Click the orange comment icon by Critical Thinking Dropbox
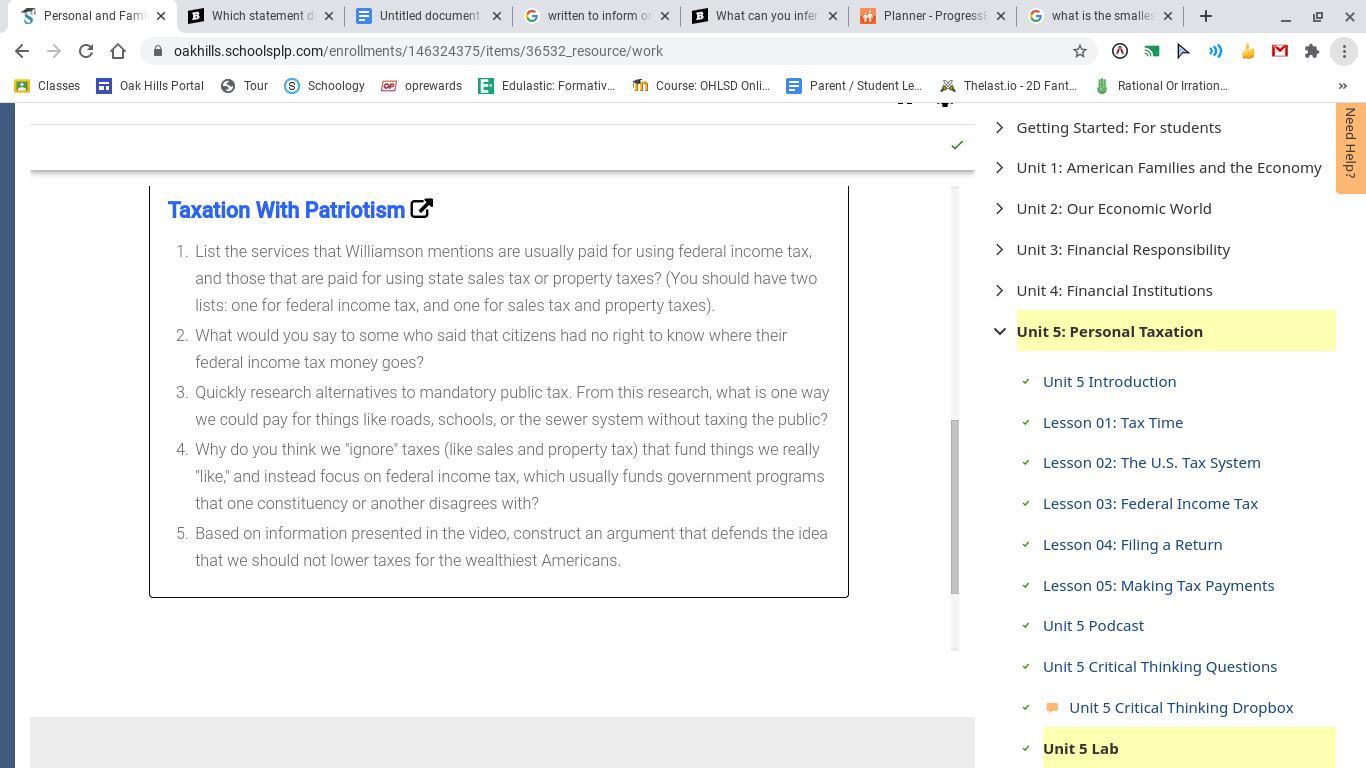Viewport: 1366px width, 768px height. (x=1052, y=708)
